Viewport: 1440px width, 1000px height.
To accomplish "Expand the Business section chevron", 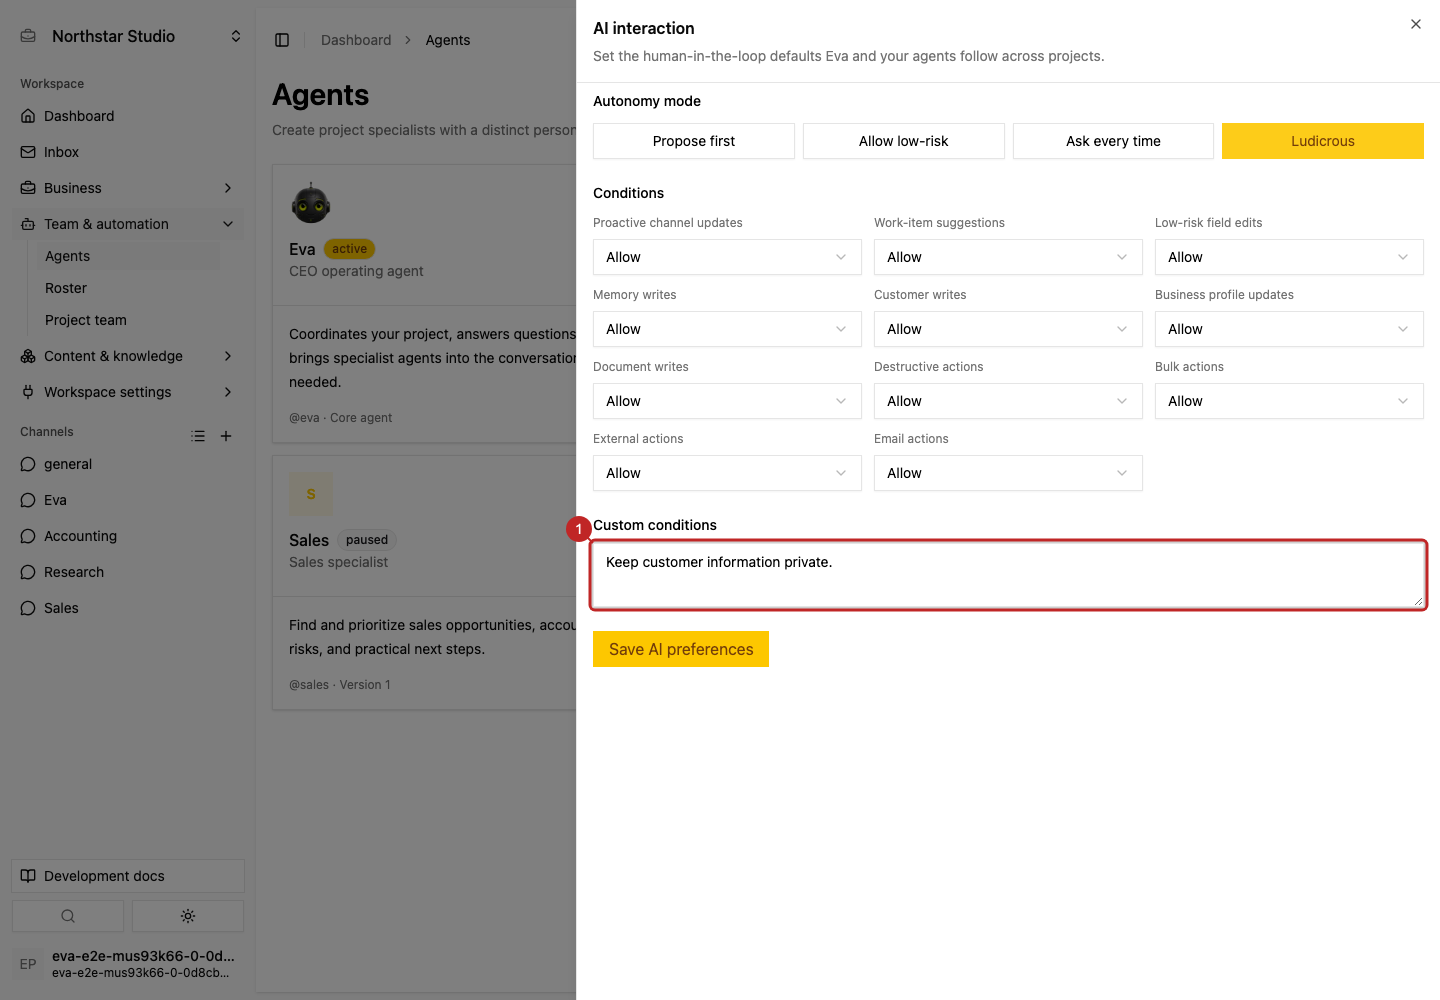I will (228, 188).
